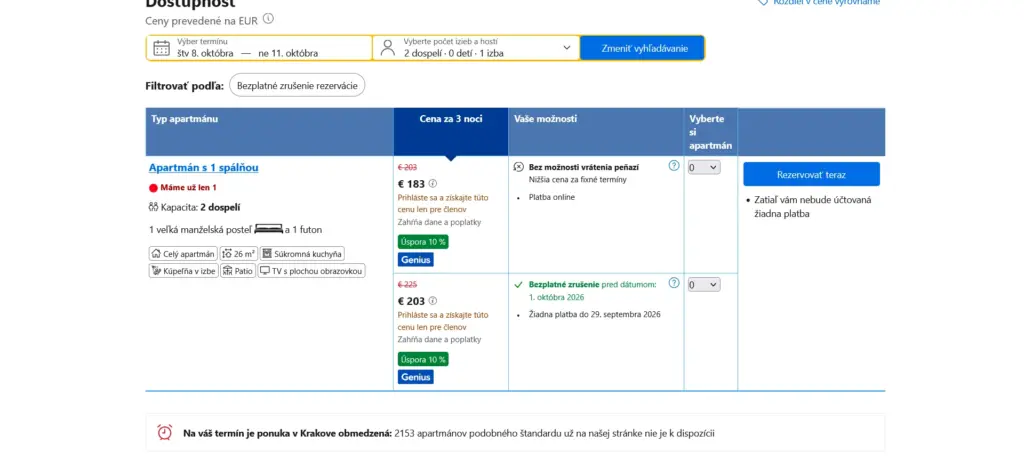Click Genius badge under € 203 price
1024x468 pixels.
(415, 377)
